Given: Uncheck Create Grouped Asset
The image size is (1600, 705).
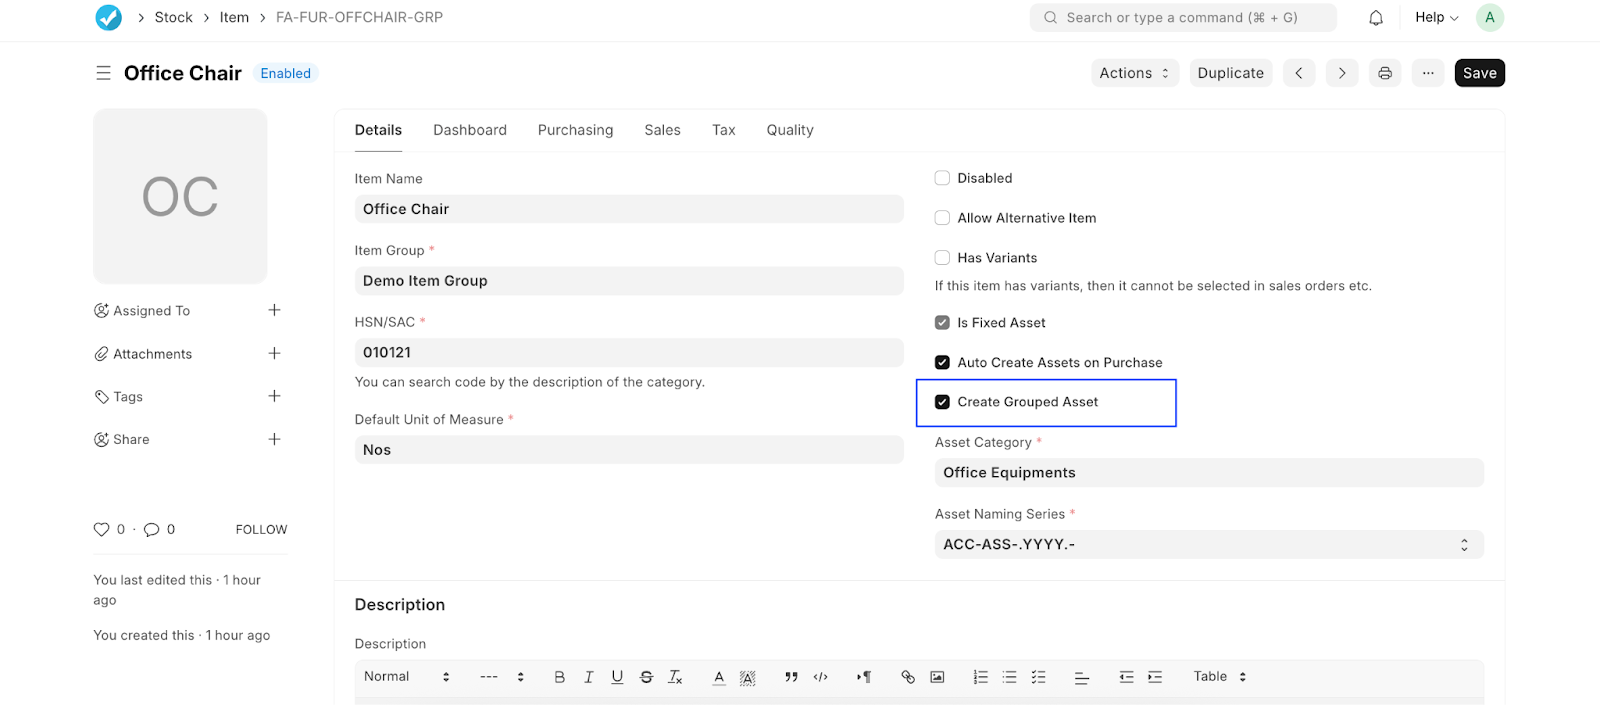Looking at the screenshot, I should (x=942, y=402).
